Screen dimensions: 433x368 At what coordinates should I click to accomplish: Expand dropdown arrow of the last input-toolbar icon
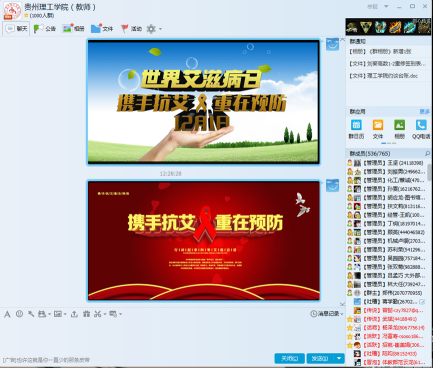120,314
